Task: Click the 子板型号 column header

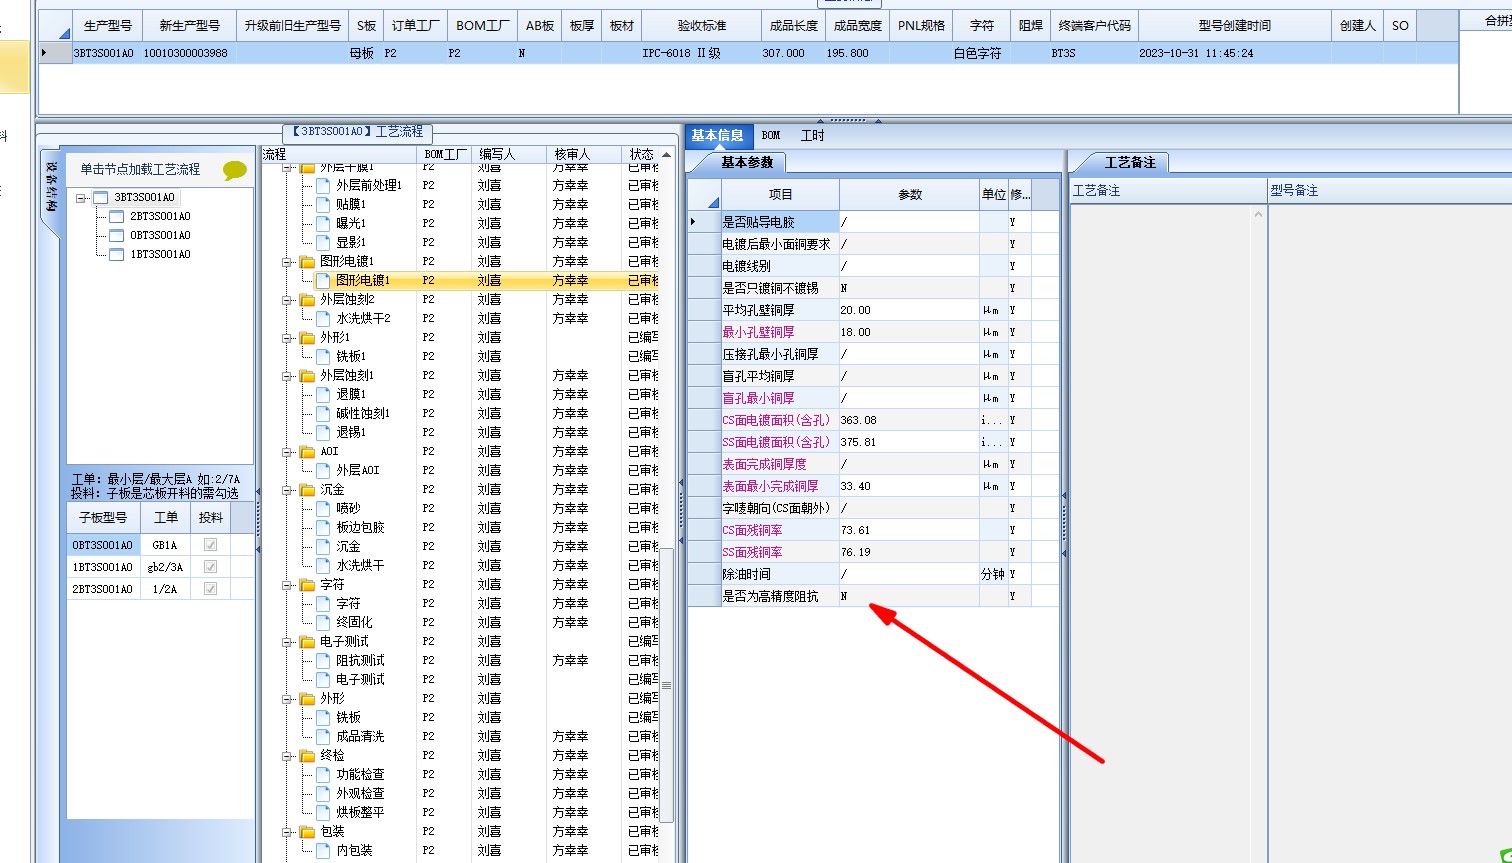Action: coord(103,517)
